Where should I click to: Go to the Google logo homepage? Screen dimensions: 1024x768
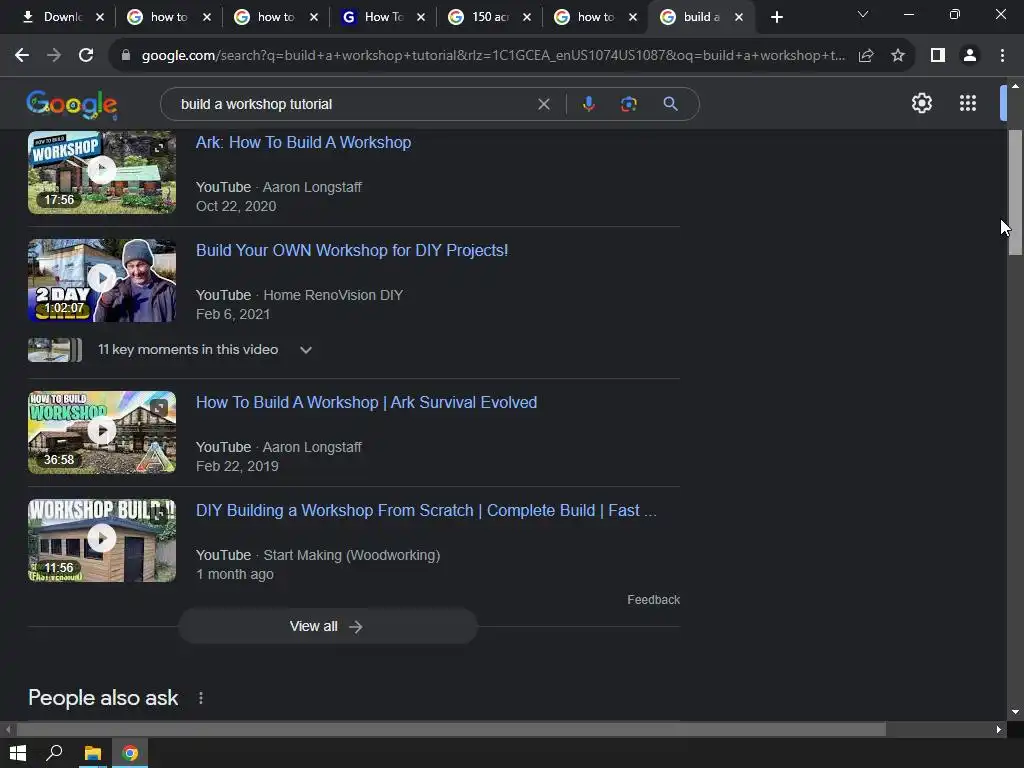(72, 104)
